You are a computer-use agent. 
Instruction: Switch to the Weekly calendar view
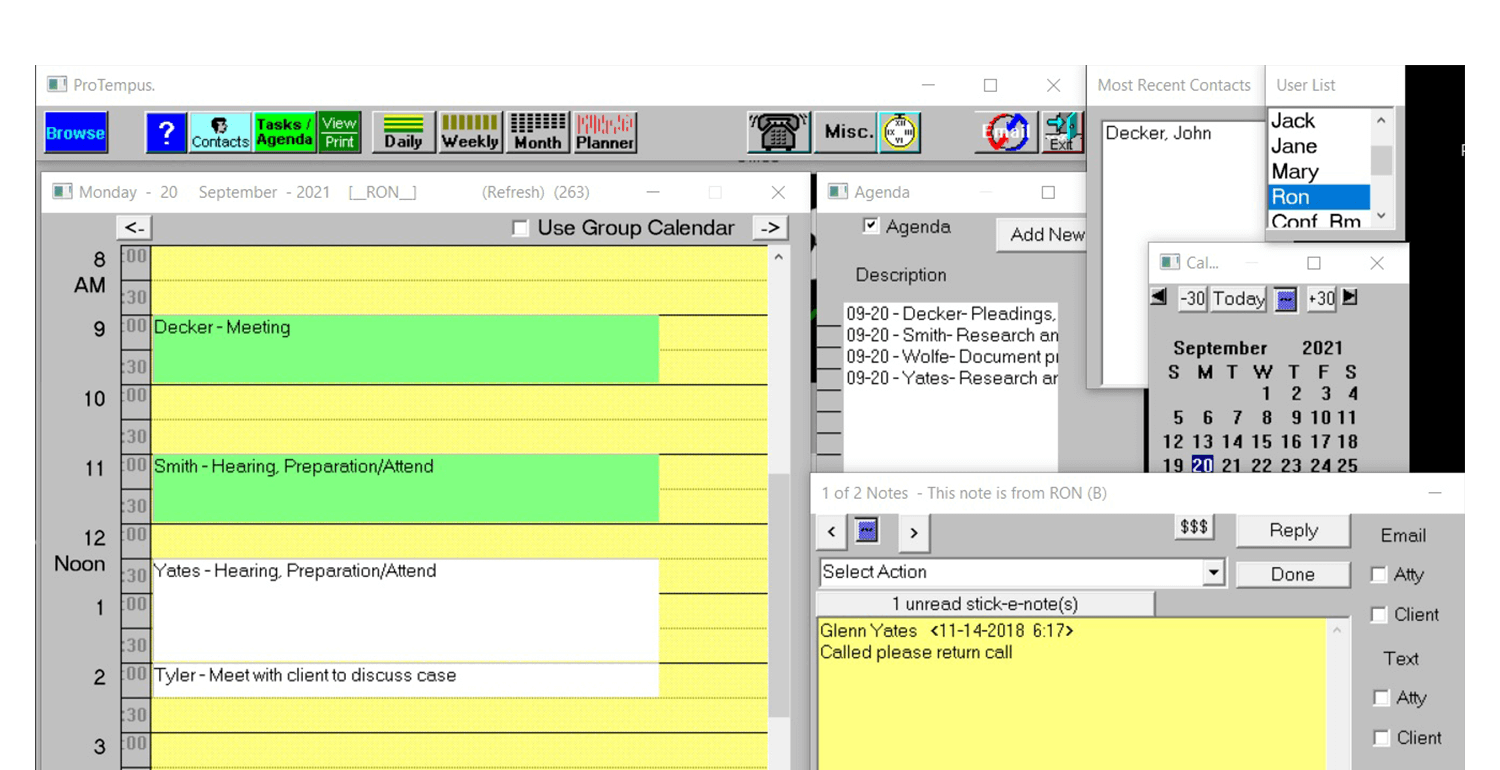pos(470,133)
